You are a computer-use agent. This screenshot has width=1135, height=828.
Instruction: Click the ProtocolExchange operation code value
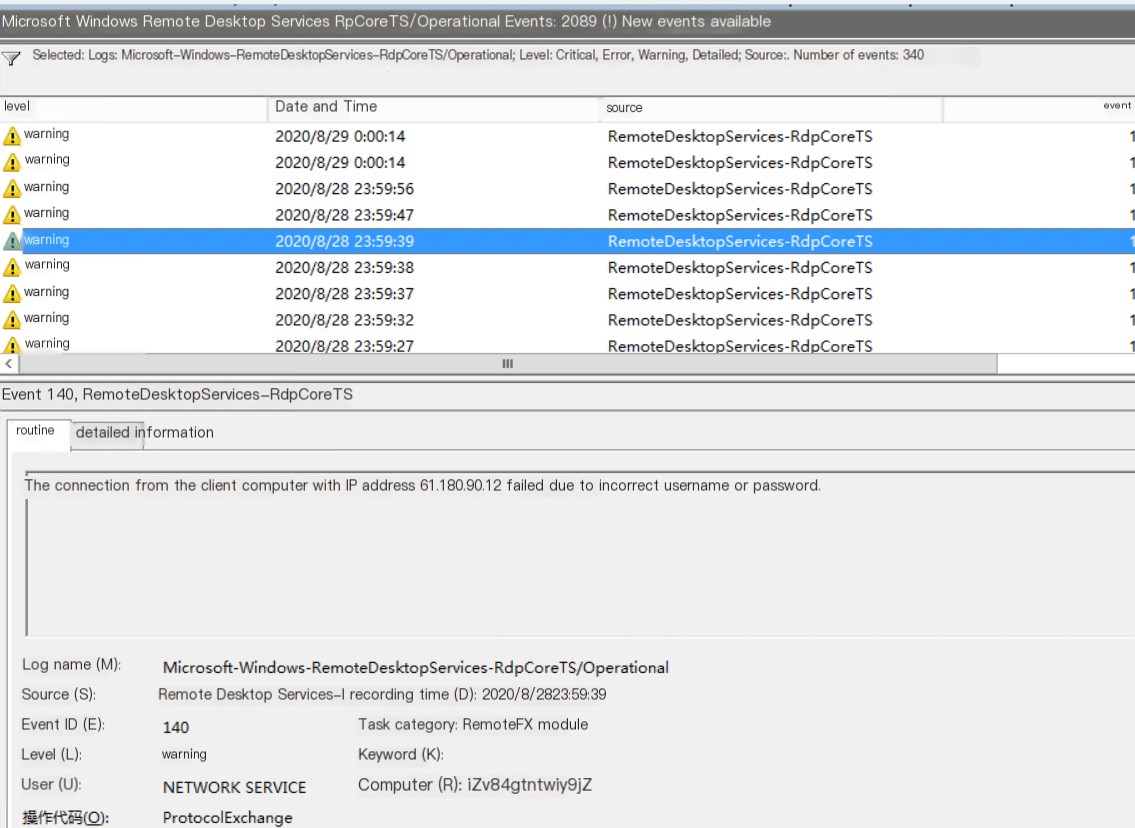pos(227,818)
